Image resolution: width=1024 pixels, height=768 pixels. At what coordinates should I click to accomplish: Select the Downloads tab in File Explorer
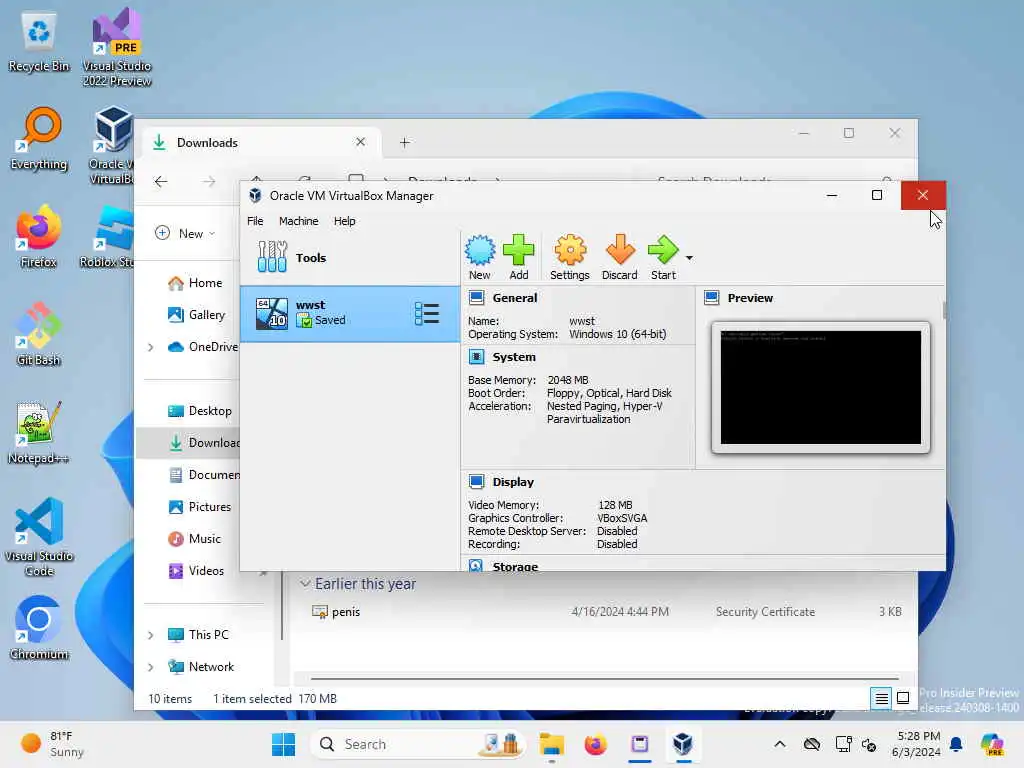coord(260,142)
